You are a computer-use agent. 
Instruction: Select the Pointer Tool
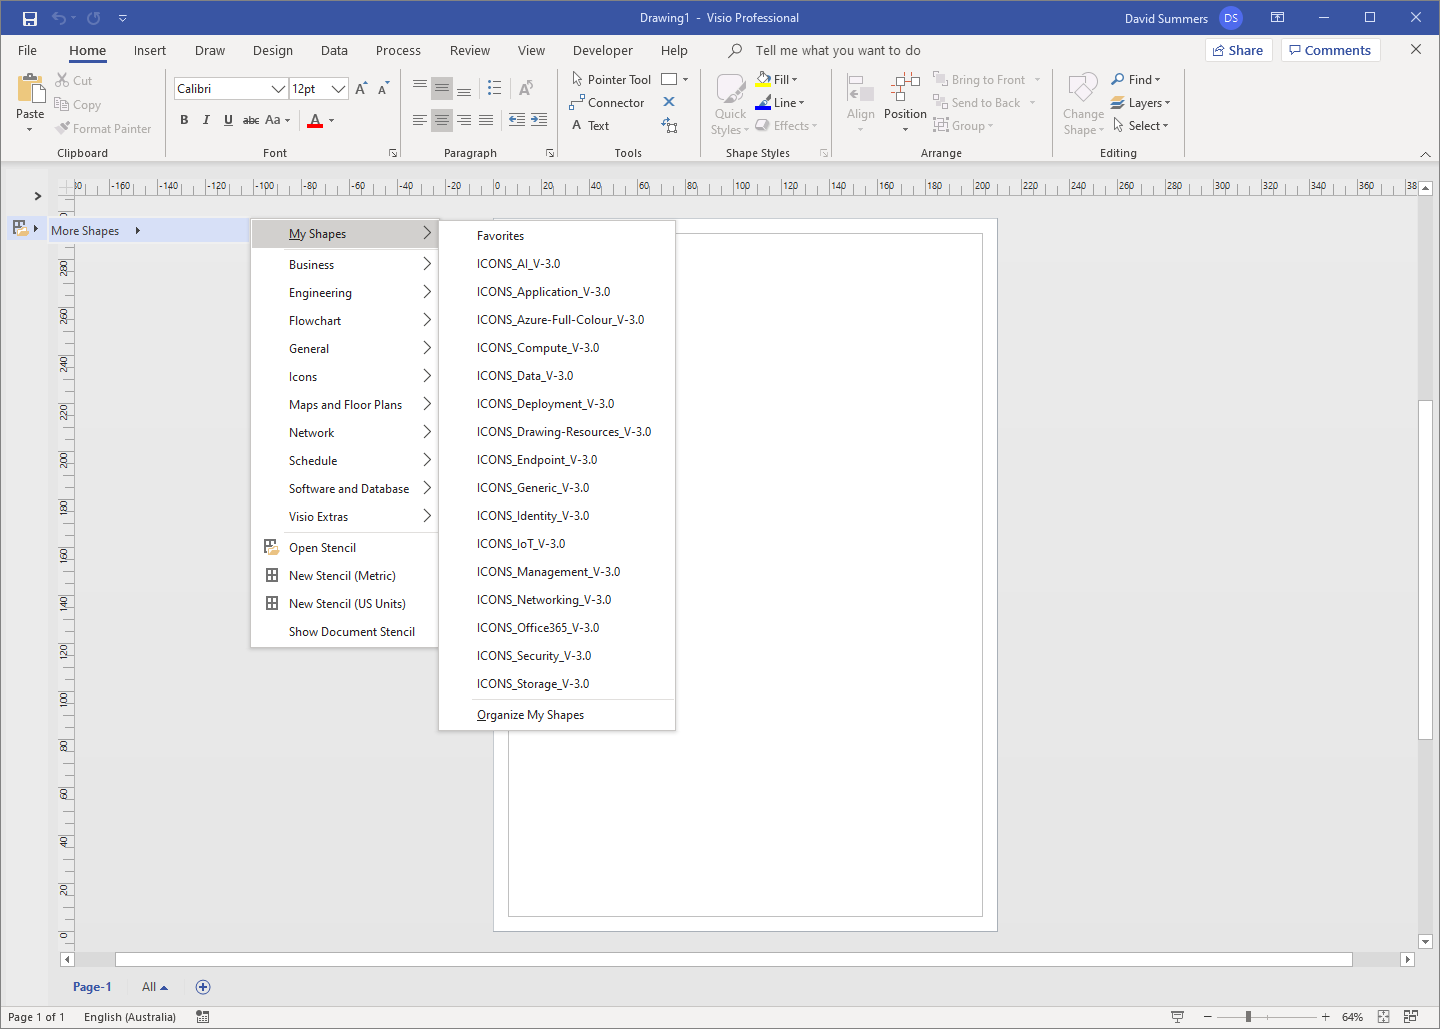coord(611,79)
